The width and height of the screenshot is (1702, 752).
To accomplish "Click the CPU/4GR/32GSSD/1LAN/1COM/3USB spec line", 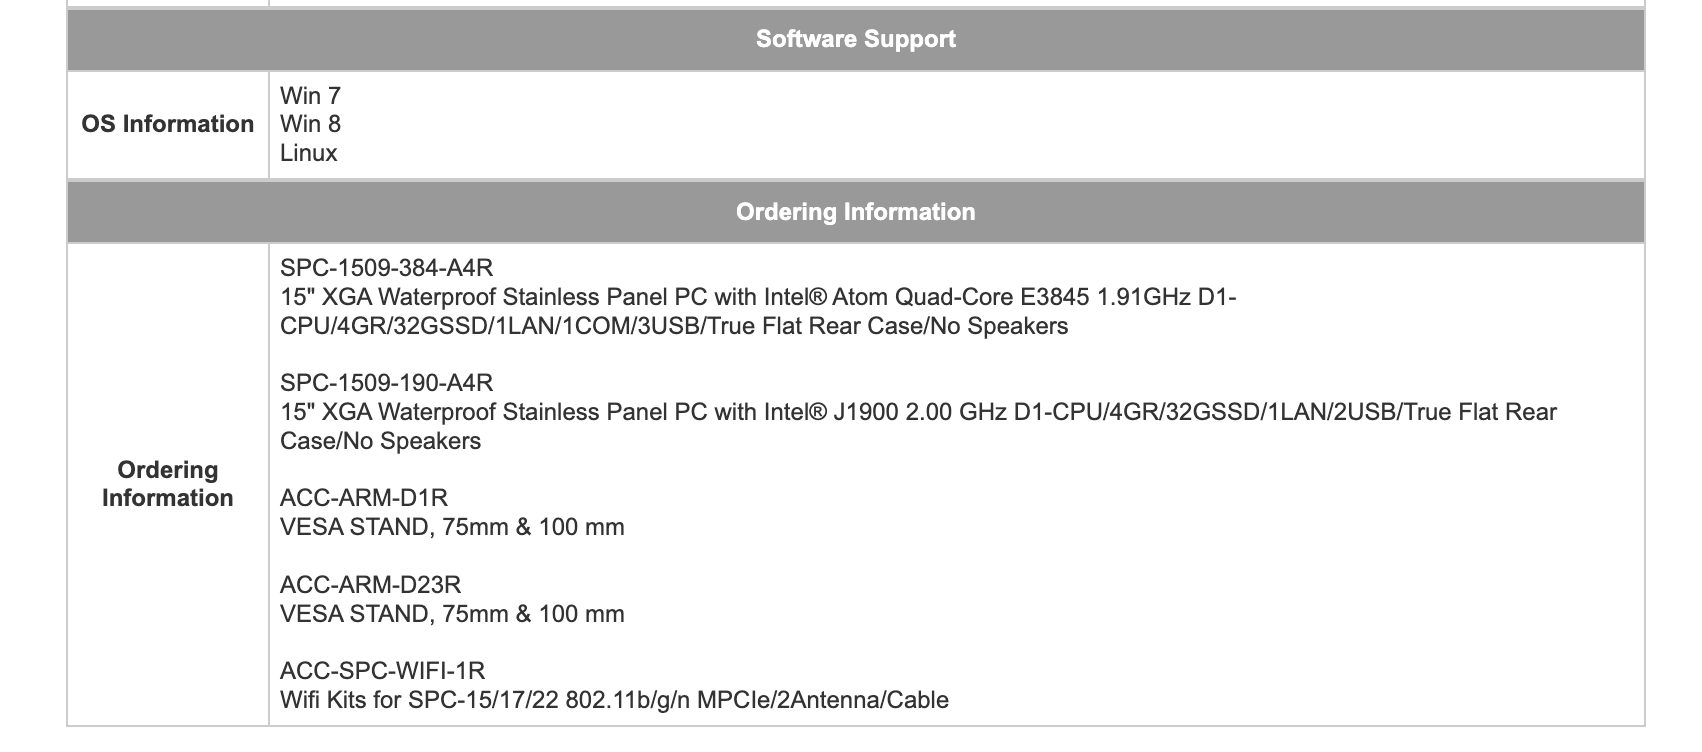I will tap(674, 326).
